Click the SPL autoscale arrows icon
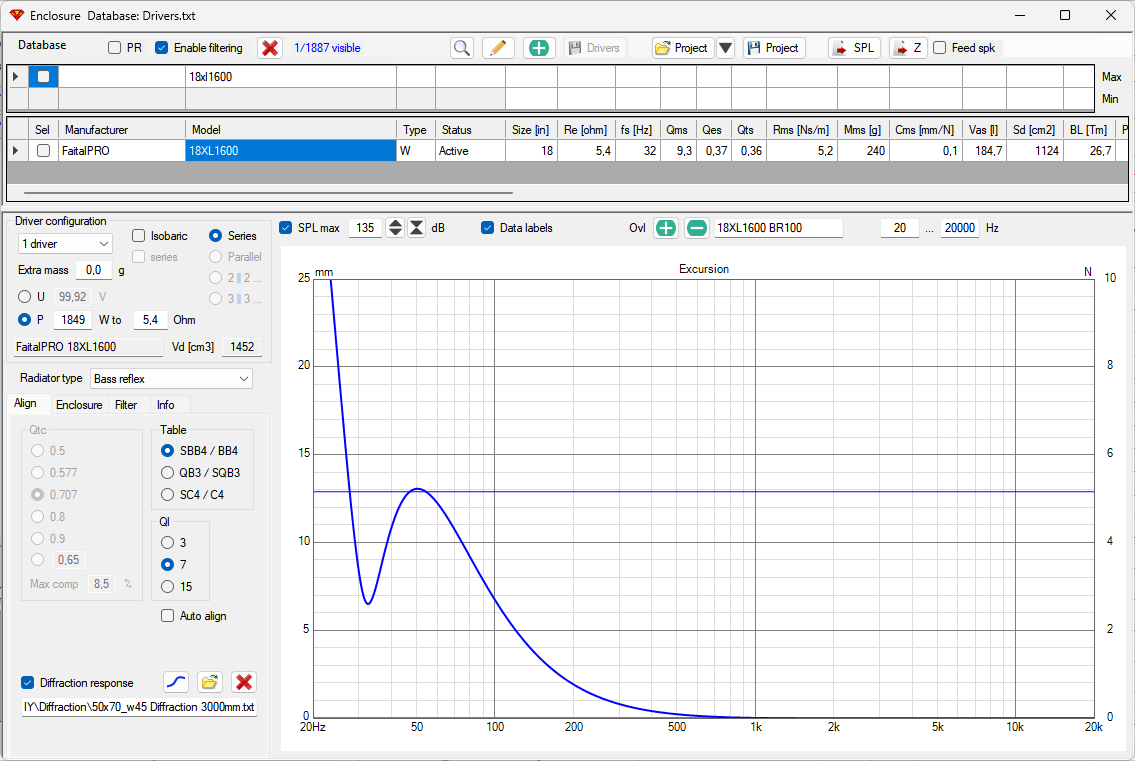1135x761 pixels. (417, 228)
